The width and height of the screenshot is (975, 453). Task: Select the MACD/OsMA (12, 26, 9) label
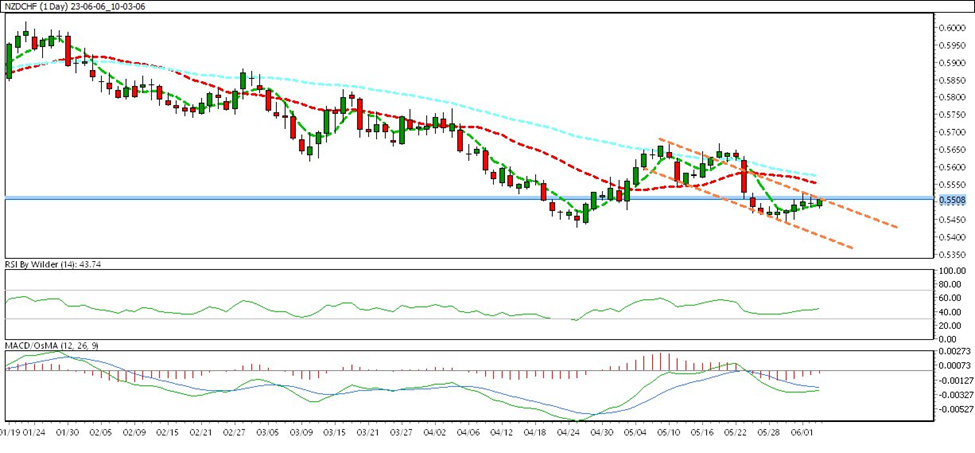click(x=52, y=345)
